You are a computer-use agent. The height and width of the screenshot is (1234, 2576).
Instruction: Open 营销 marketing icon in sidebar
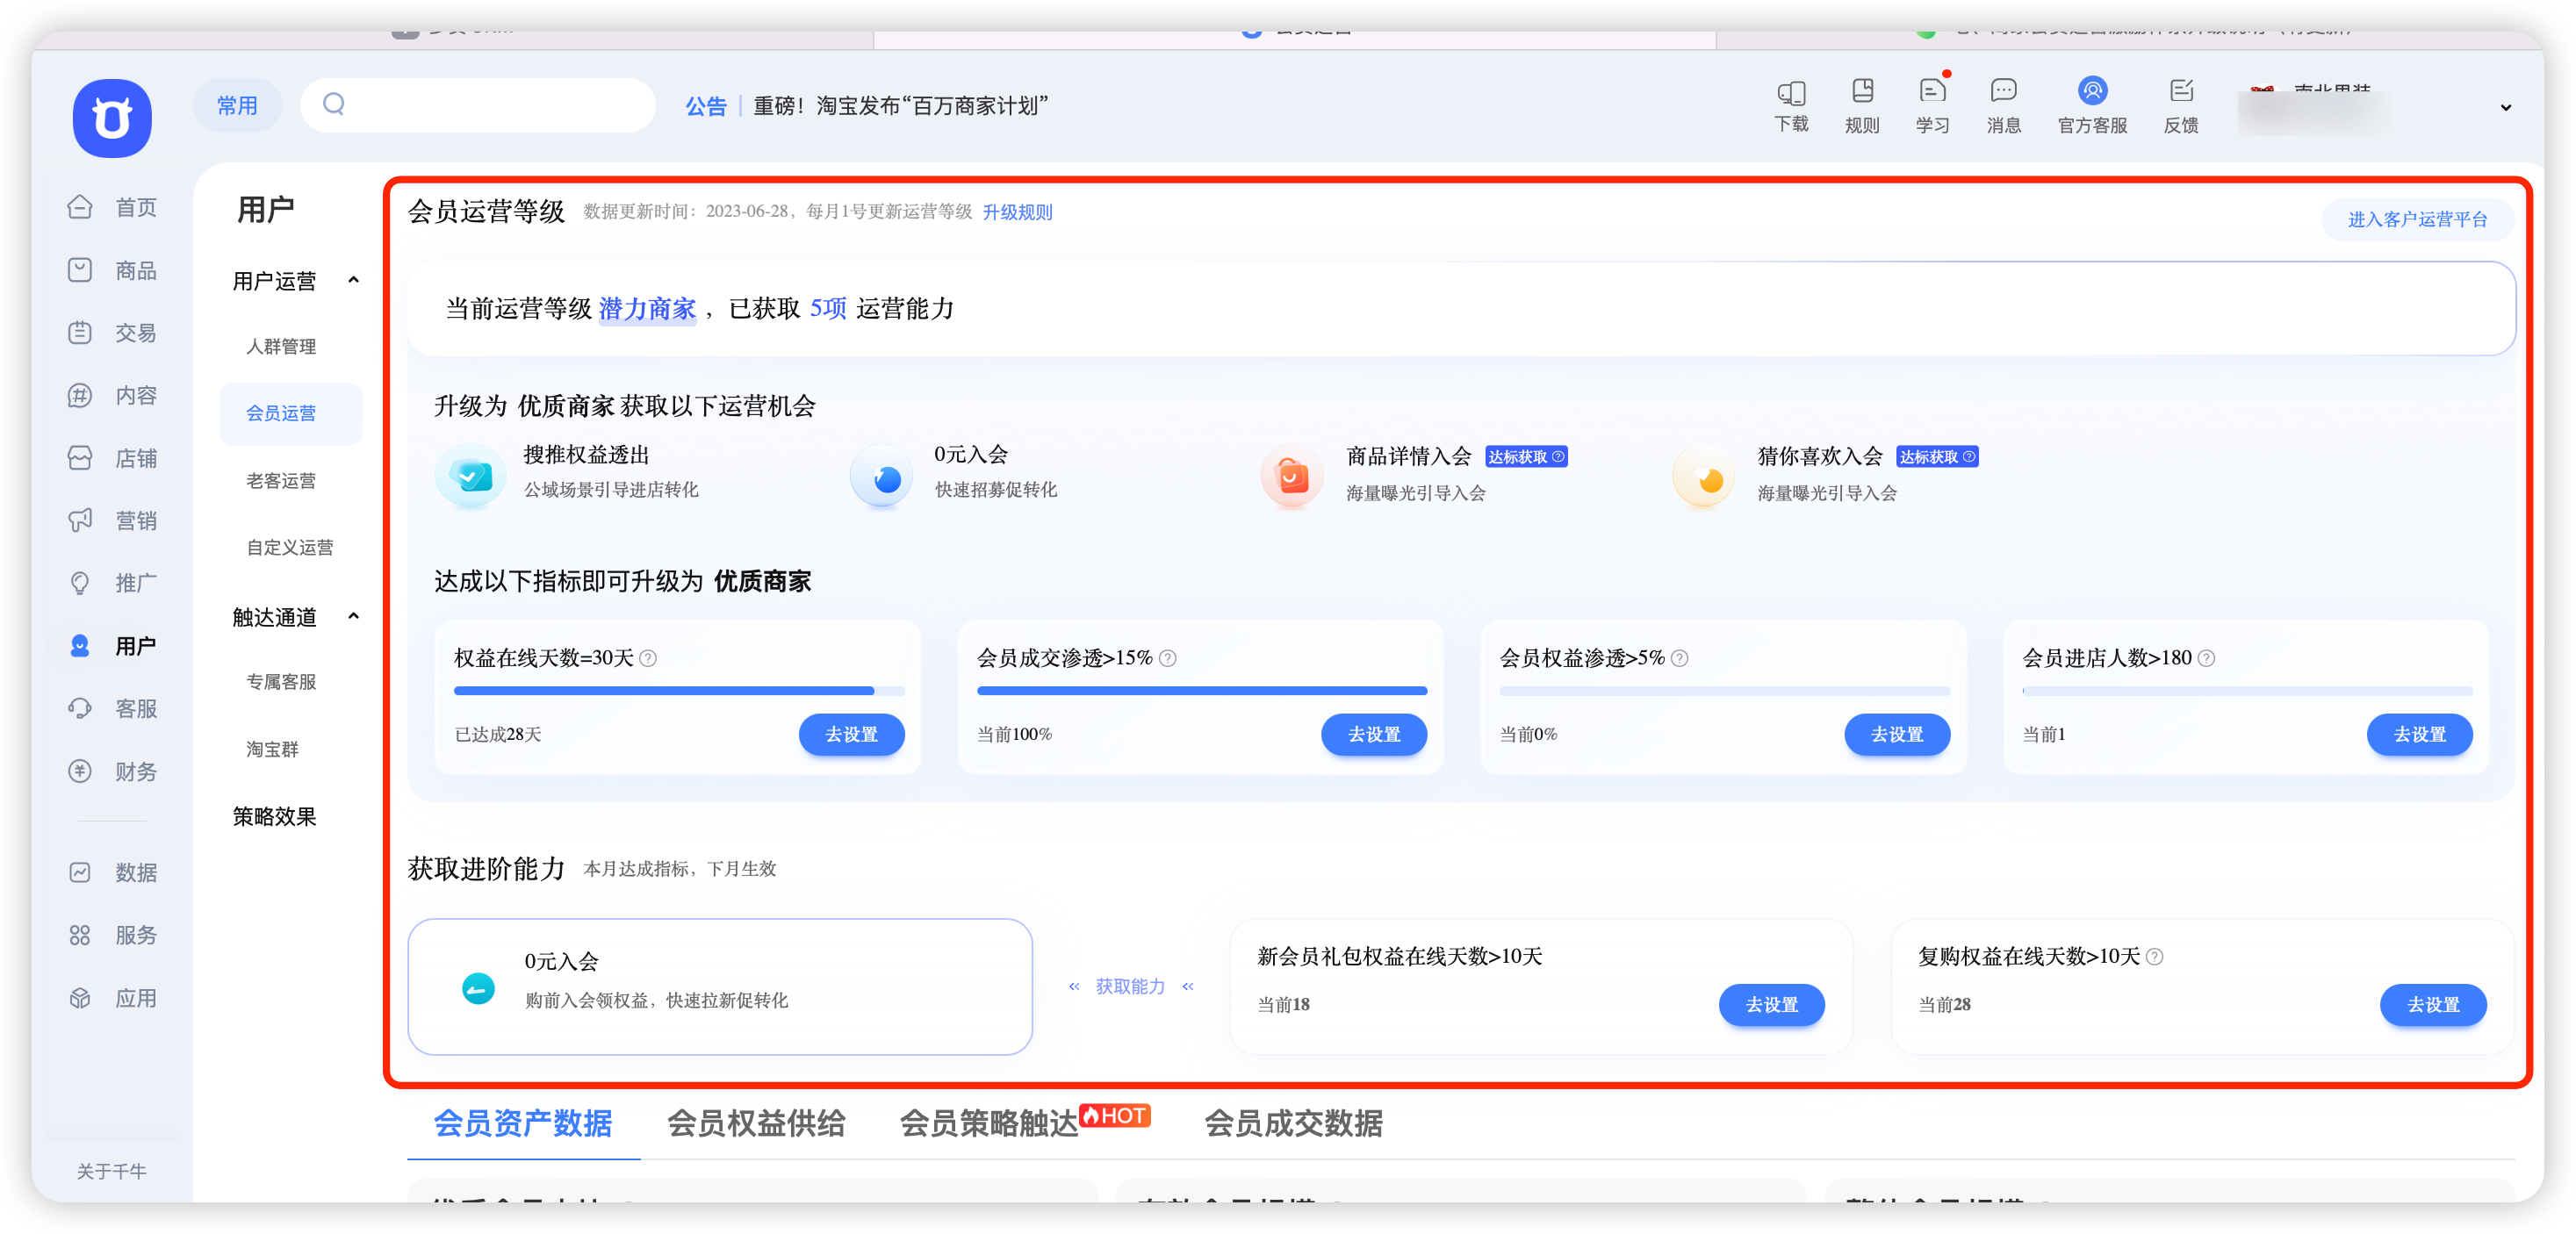pyautogui.click(x=80, y=520)
